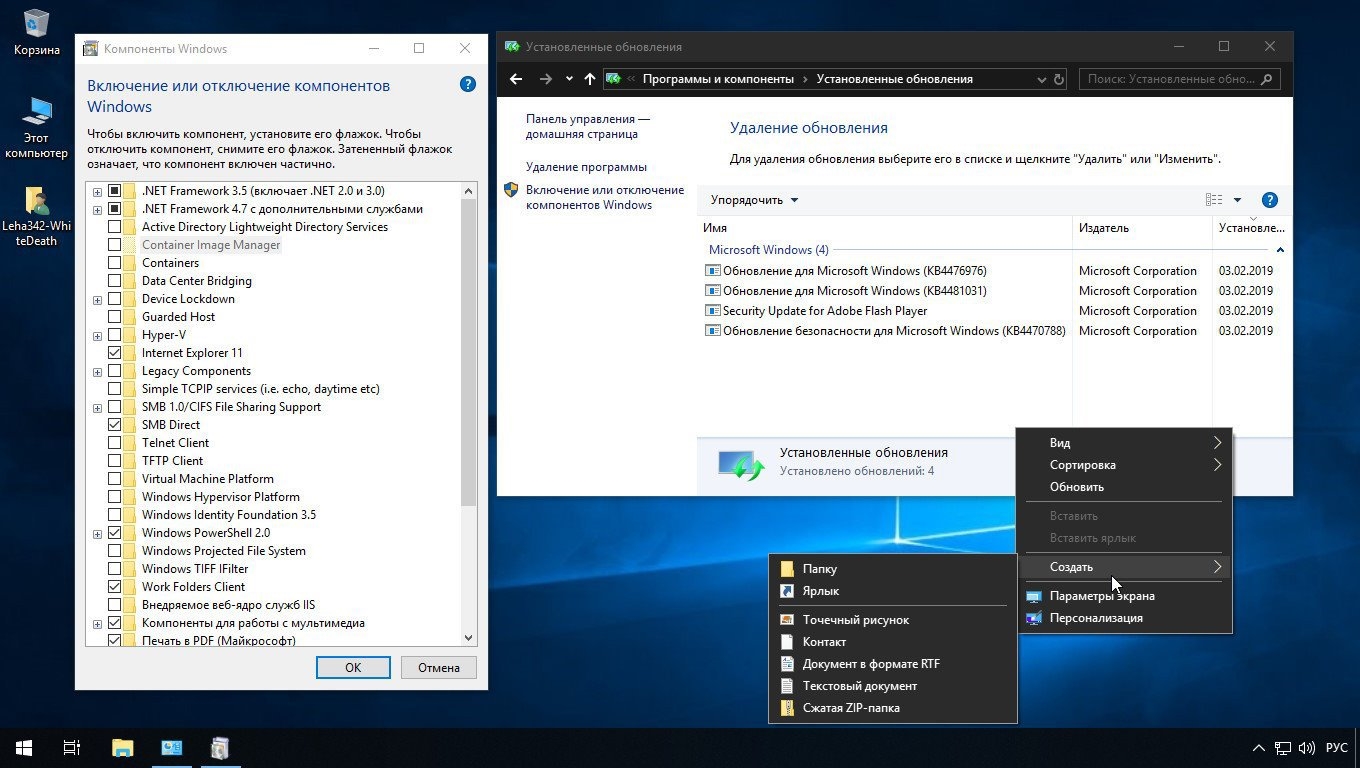
Task: Click the help icon in Компоненты Windows dialog
Action: point(467,84)
